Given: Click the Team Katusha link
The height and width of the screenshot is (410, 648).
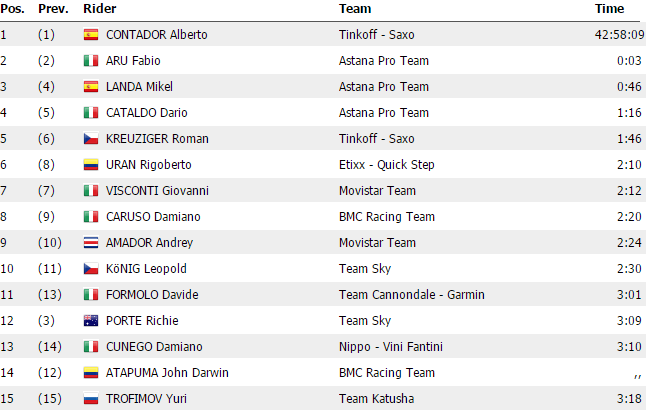Looking at the screenshot, I should point(370,399).
